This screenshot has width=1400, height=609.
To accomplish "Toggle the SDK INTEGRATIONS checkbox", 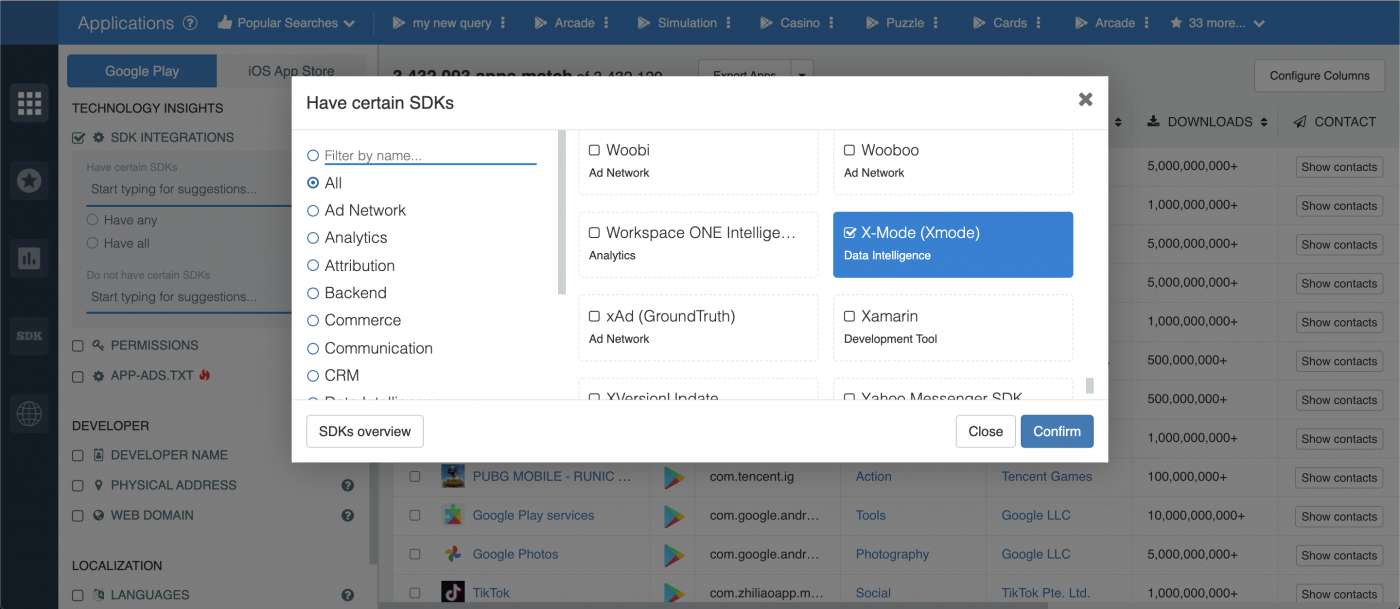I will pyautogui.click(x=78, y=138).
